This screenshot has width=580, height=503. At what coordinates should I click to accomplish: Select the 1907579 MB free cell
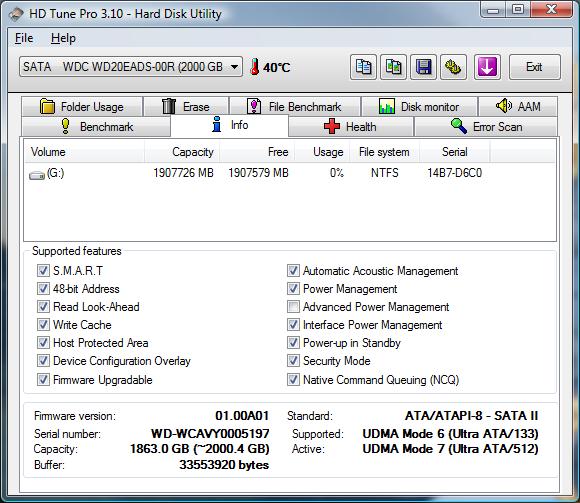pos(258,173)
